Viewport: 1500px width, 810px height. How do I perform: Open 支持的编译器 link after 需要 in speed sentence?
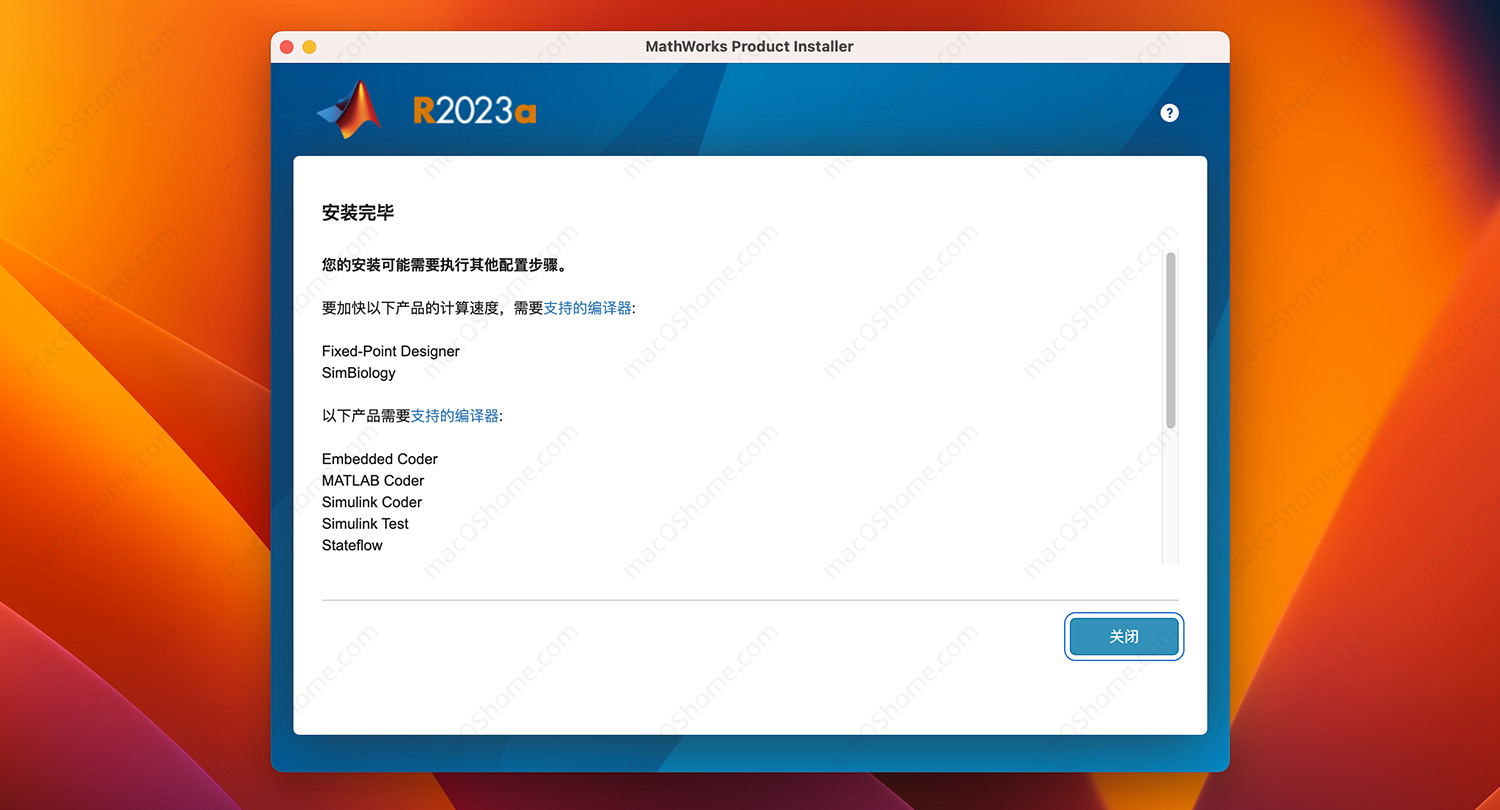coord(587,308)
